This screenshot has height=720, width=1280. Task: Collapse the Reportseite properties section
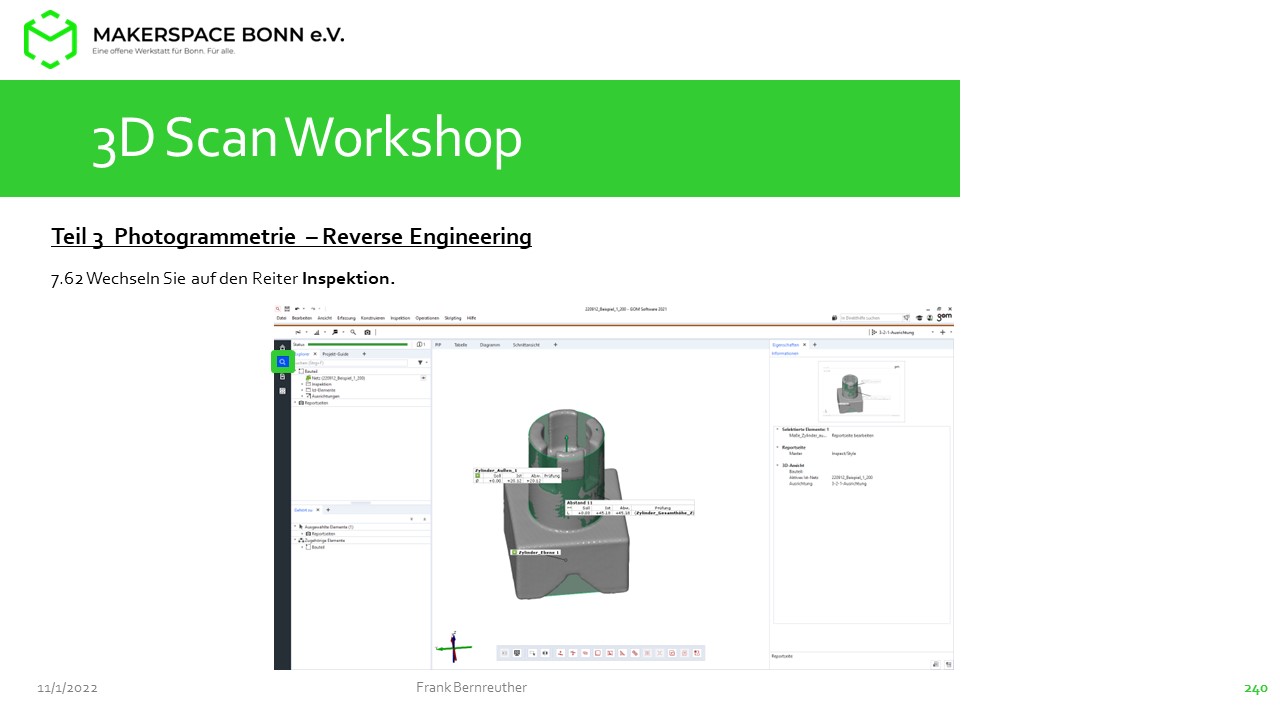[777, 447]
